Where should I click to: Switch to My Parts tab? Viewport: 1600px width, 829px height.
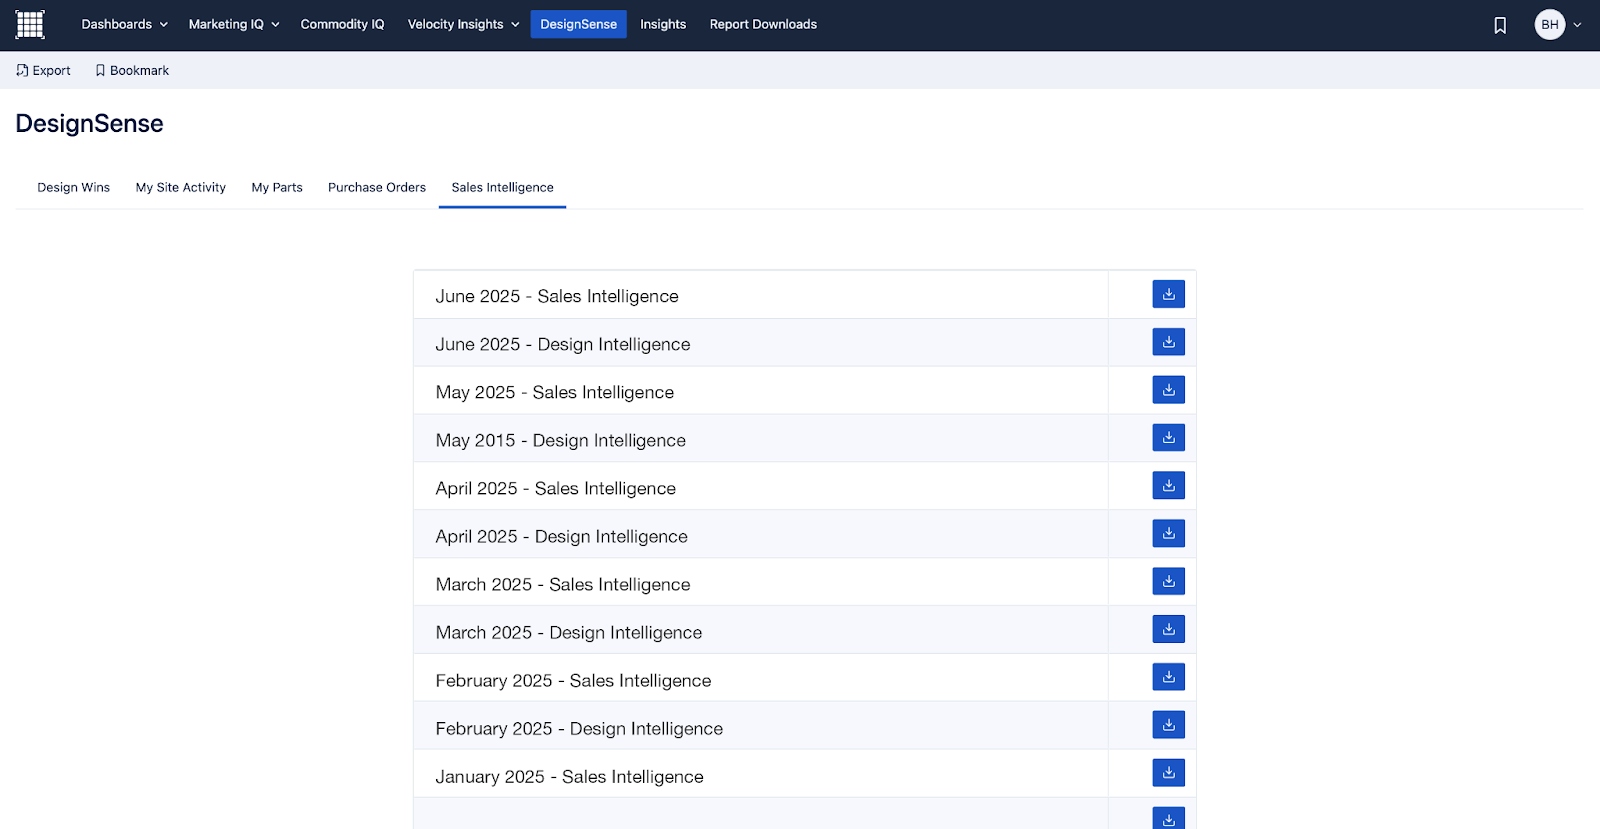(x=277, y=187)
